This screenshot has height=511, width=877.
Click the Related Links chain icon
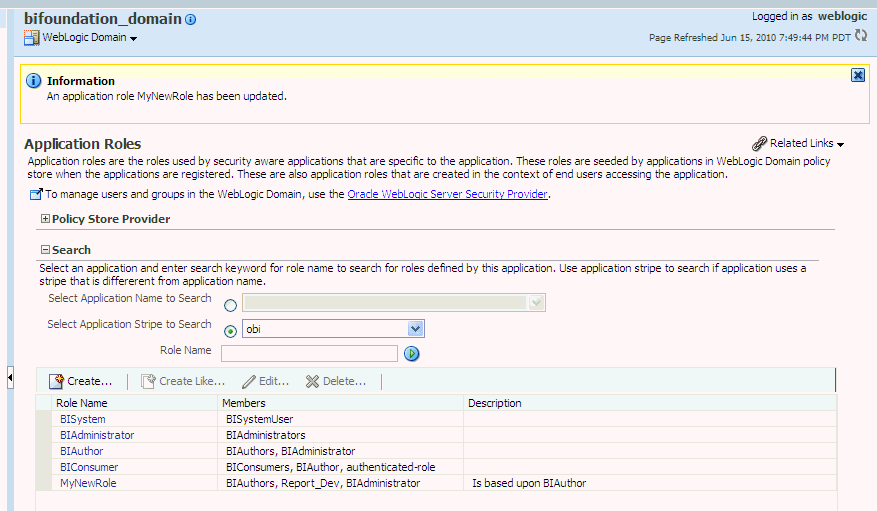(760, 144)
